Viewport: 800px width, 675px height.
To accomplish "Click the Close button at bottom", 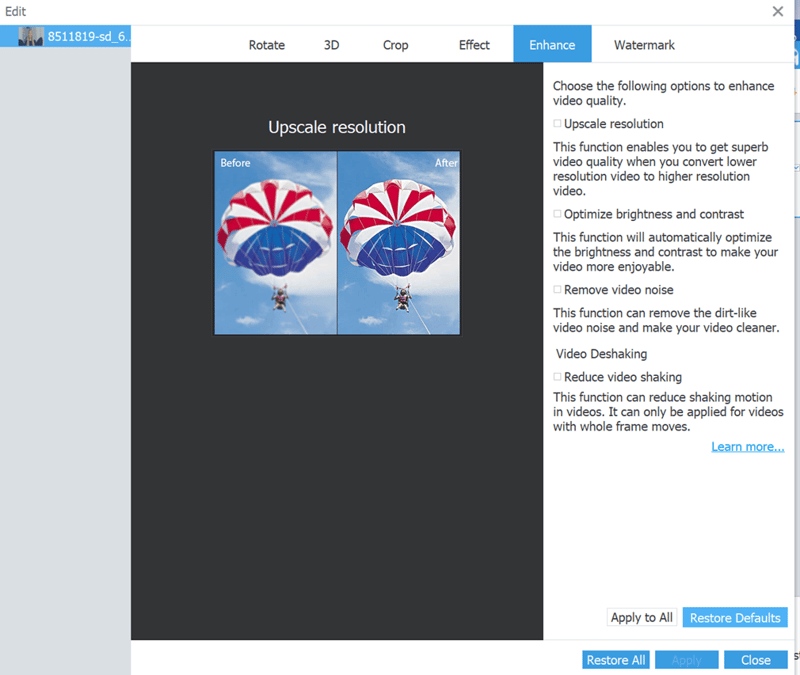I will coord(755,660).
